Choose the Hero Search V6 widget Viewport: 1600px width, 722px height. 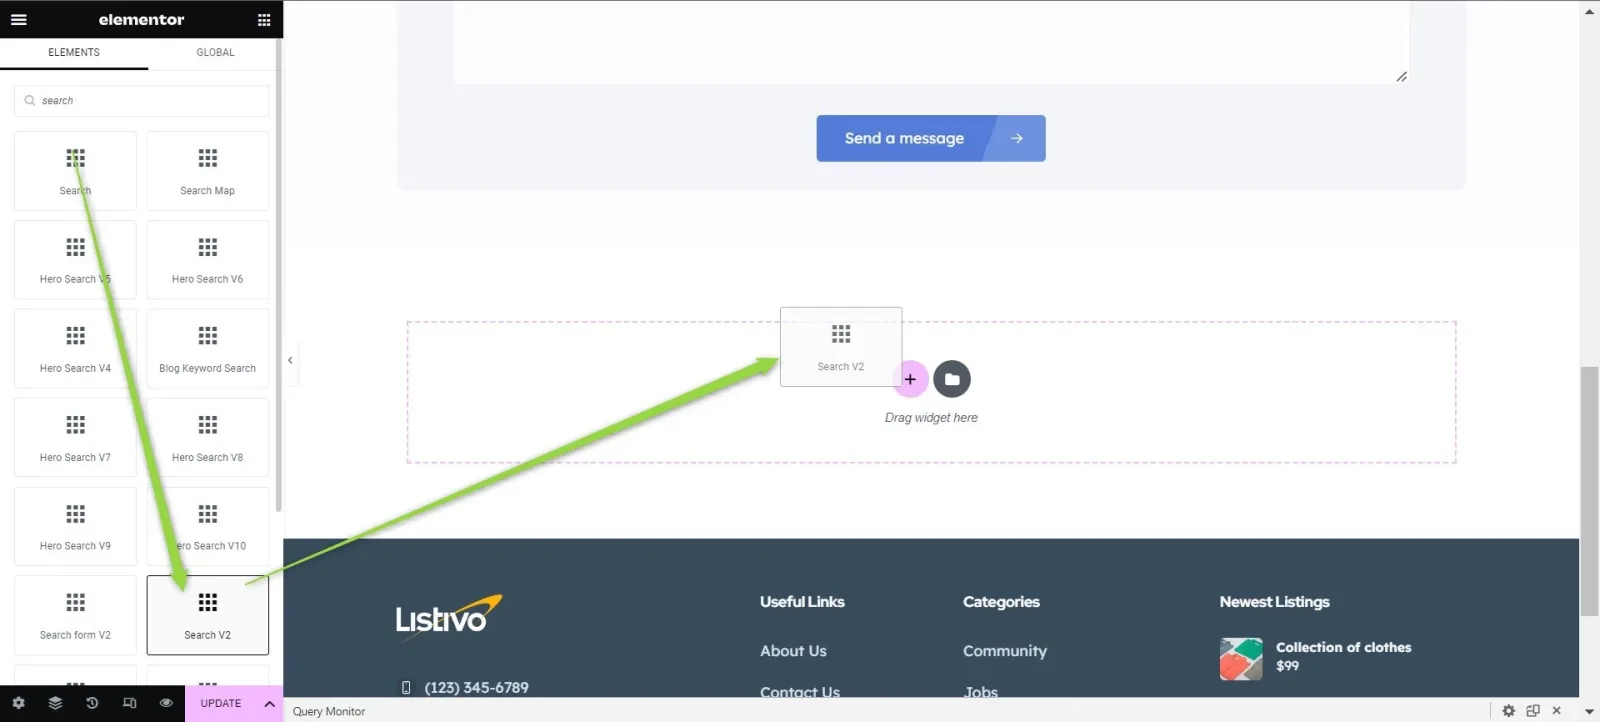click(207, 260)
